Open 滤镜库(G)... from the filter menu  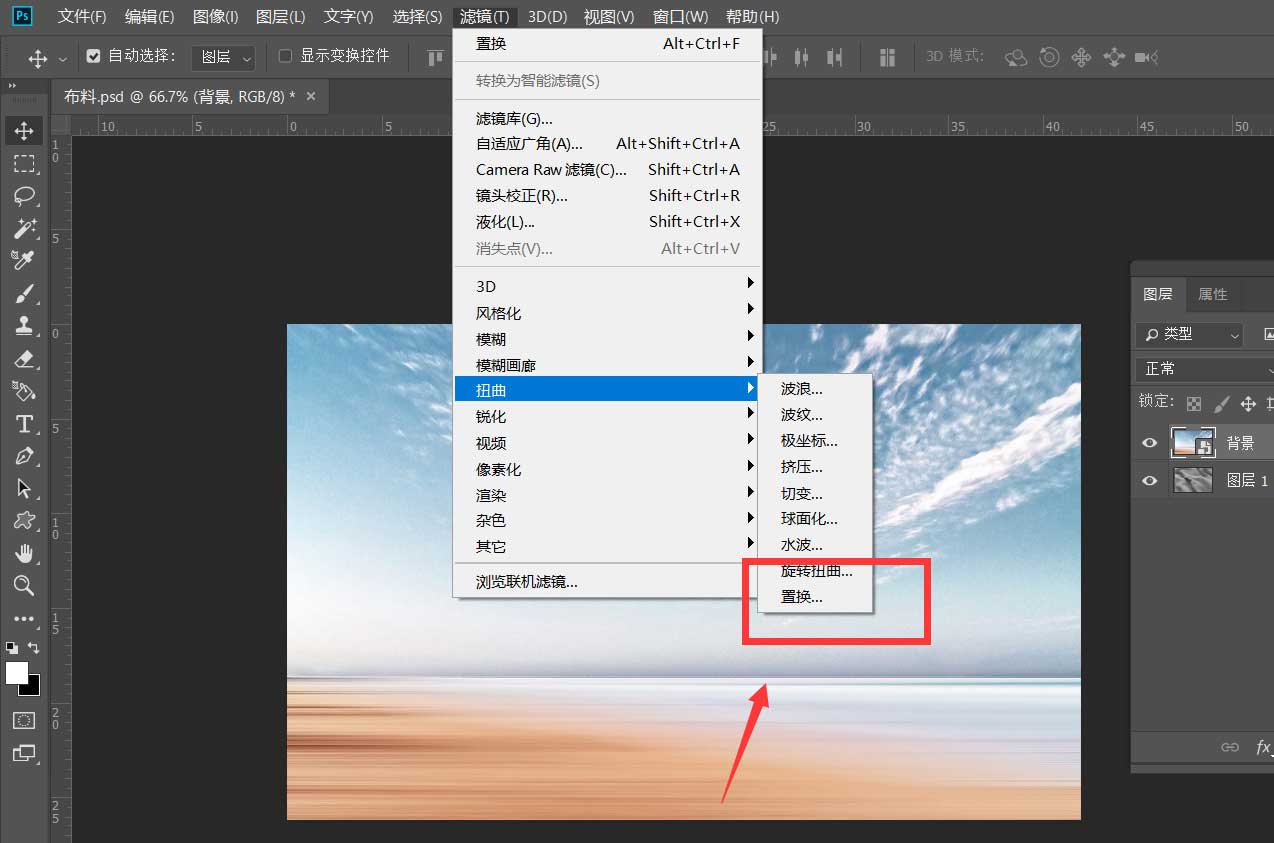tap(608, 119)
